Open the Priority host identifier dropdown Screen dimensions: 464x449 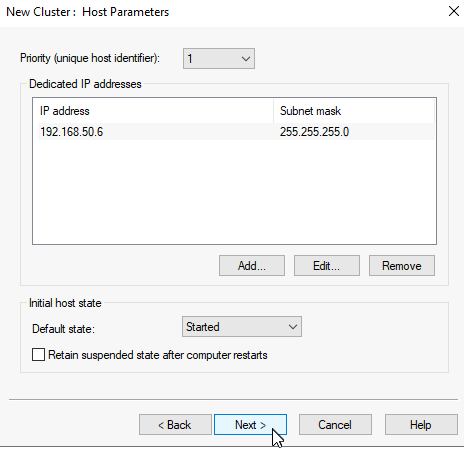(219, 59)
